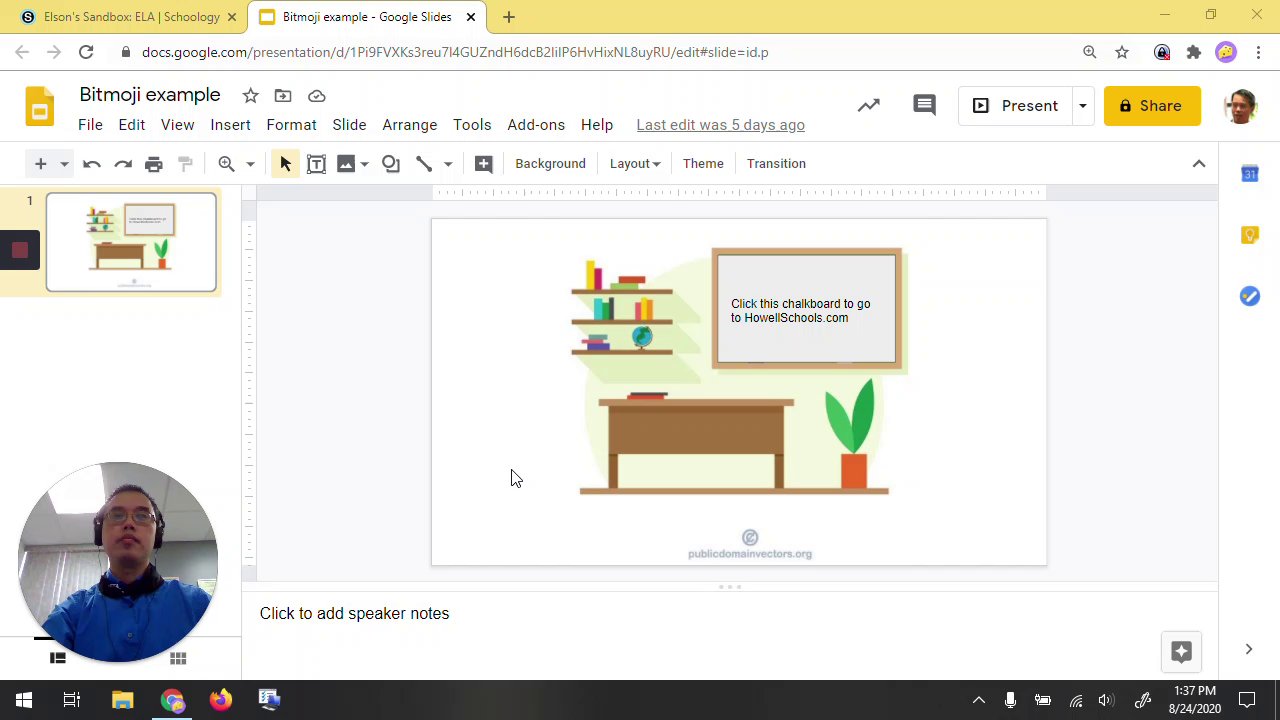Open 'Last edit was 5 days ago' link
1280x720 pixels.
[x=720, y=125]
